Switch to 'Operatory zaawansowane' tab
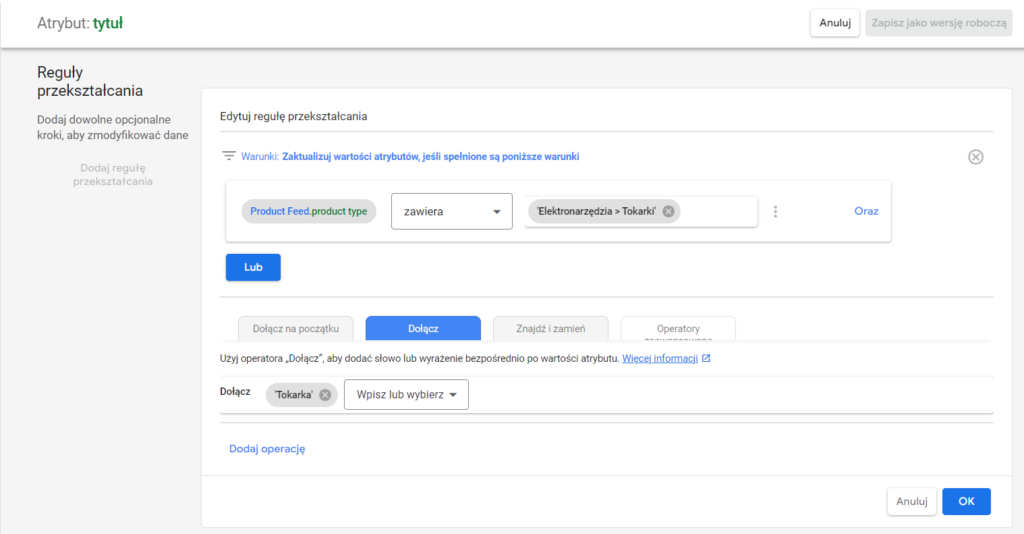This screenshot has width=1024, height=534. click(x=678, y=328)
